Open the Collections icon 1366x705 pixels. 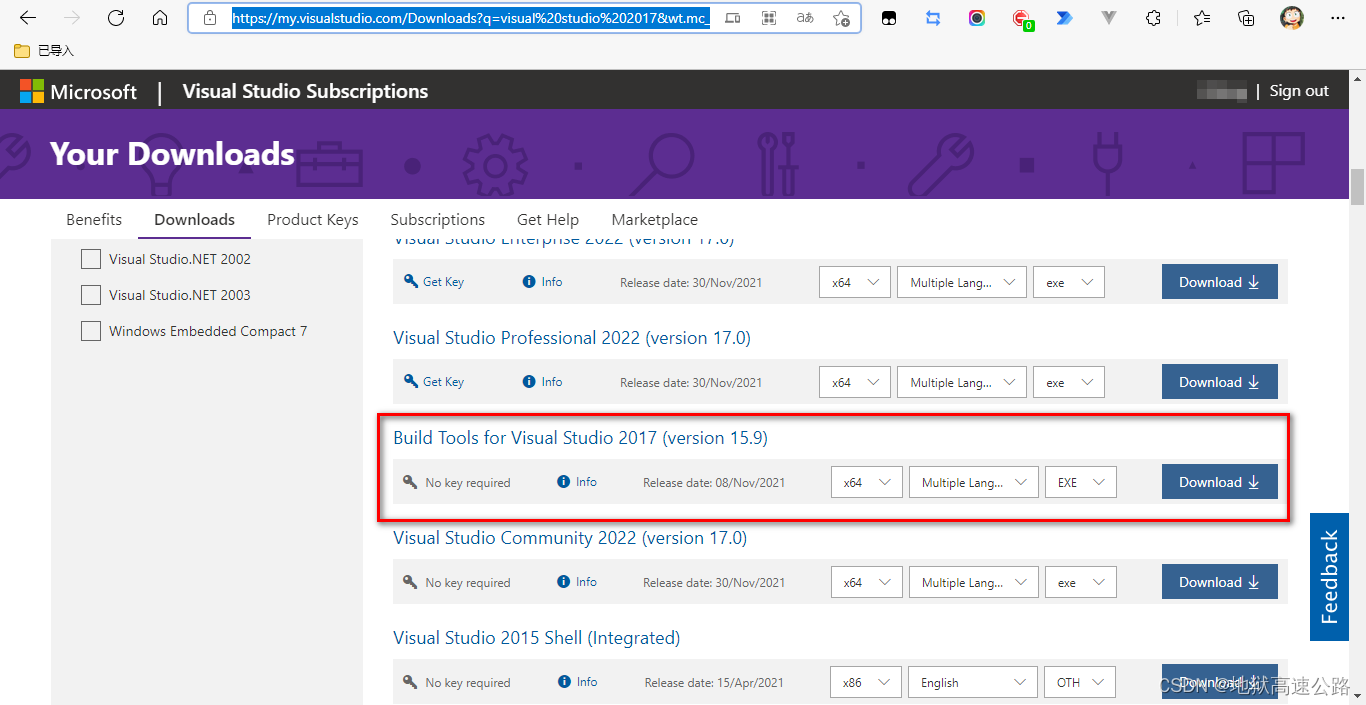point(1246,18)
